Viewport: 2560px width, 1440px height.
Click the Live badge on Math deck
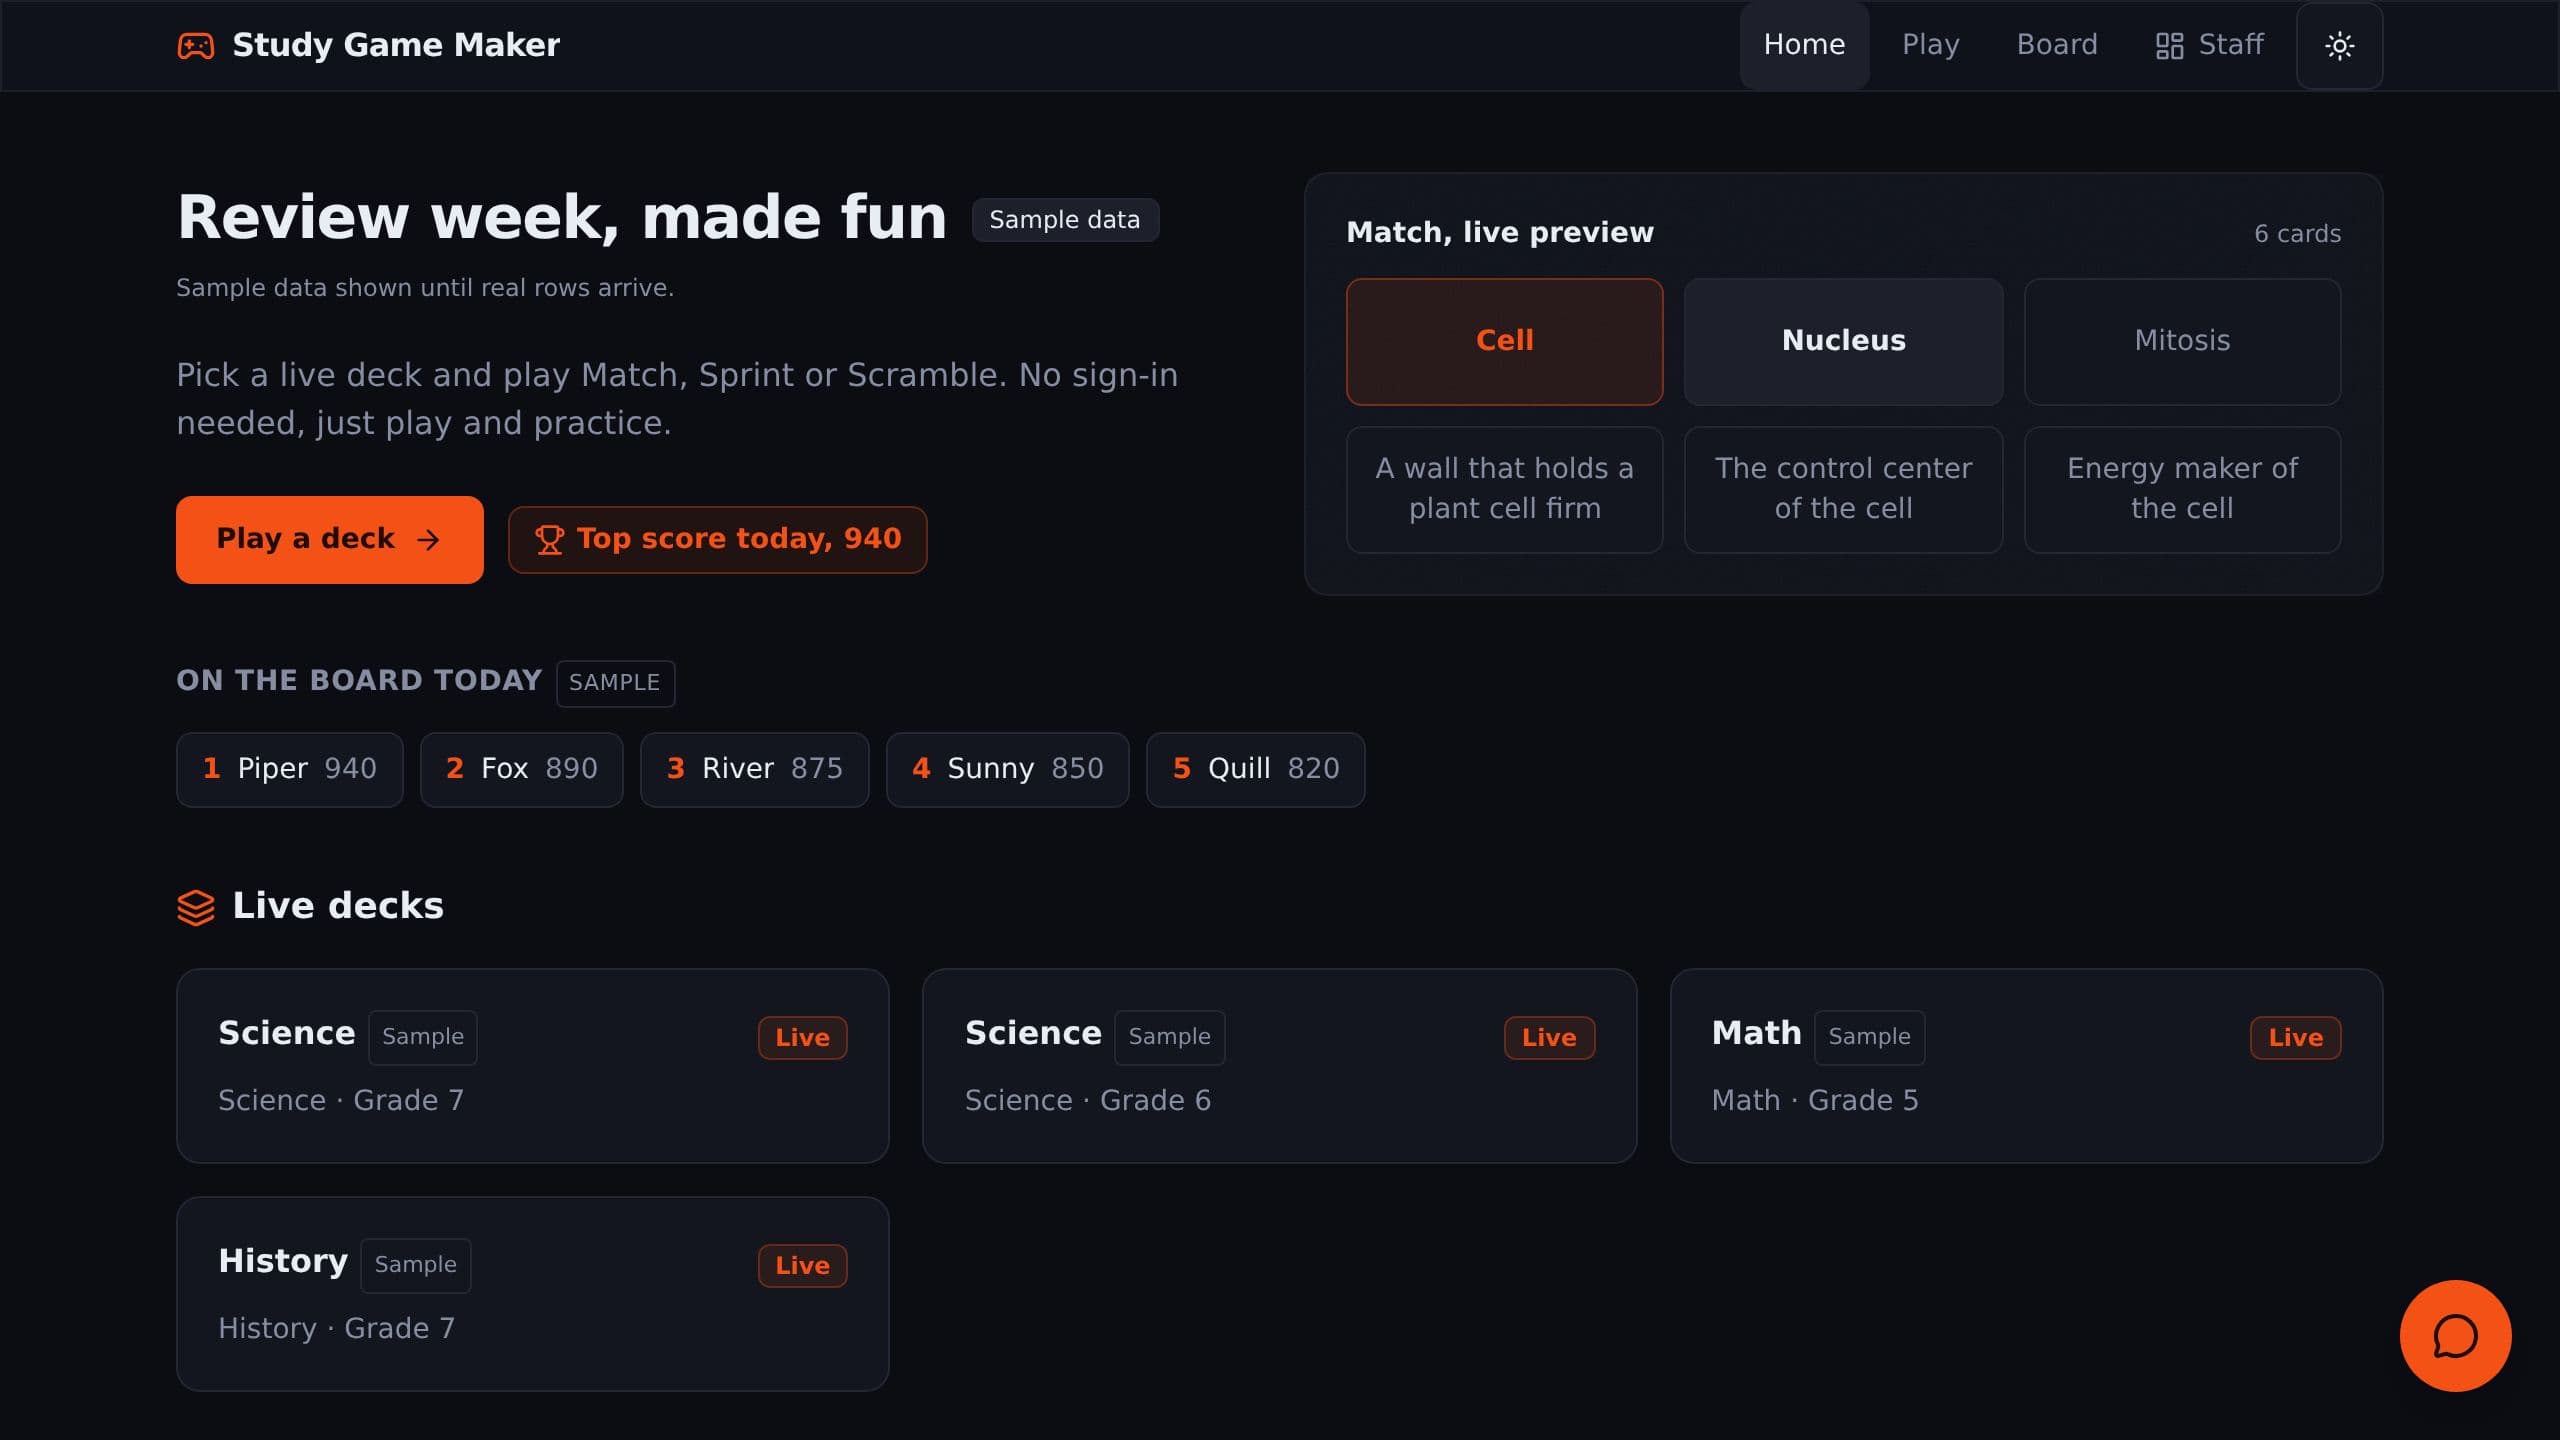point(2295,1038)
